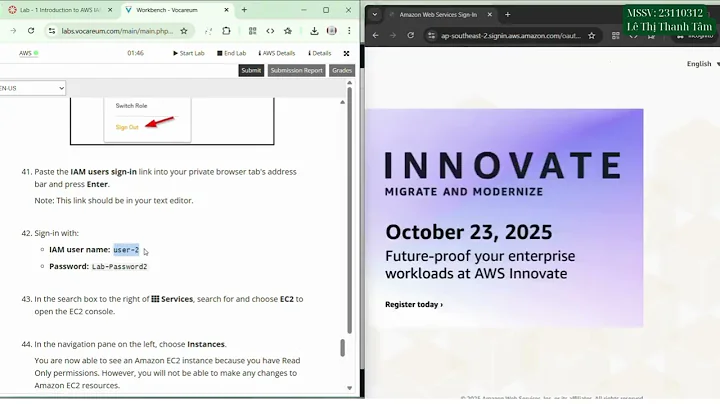
Task: Open the favorites star icon right of code brackets
Action: (x=288, y=31)
